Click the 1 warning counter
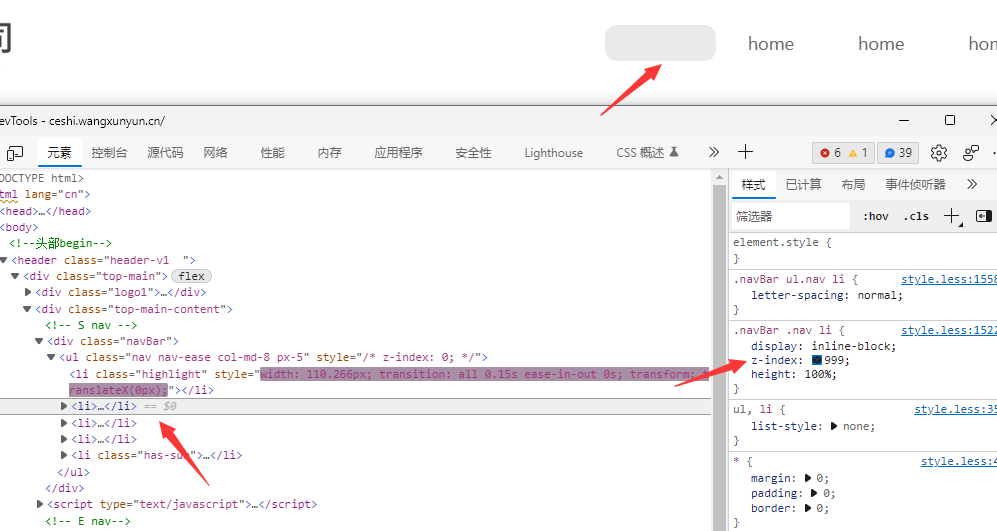Viewport: 997px width, 531px height. tap(858, 153)
